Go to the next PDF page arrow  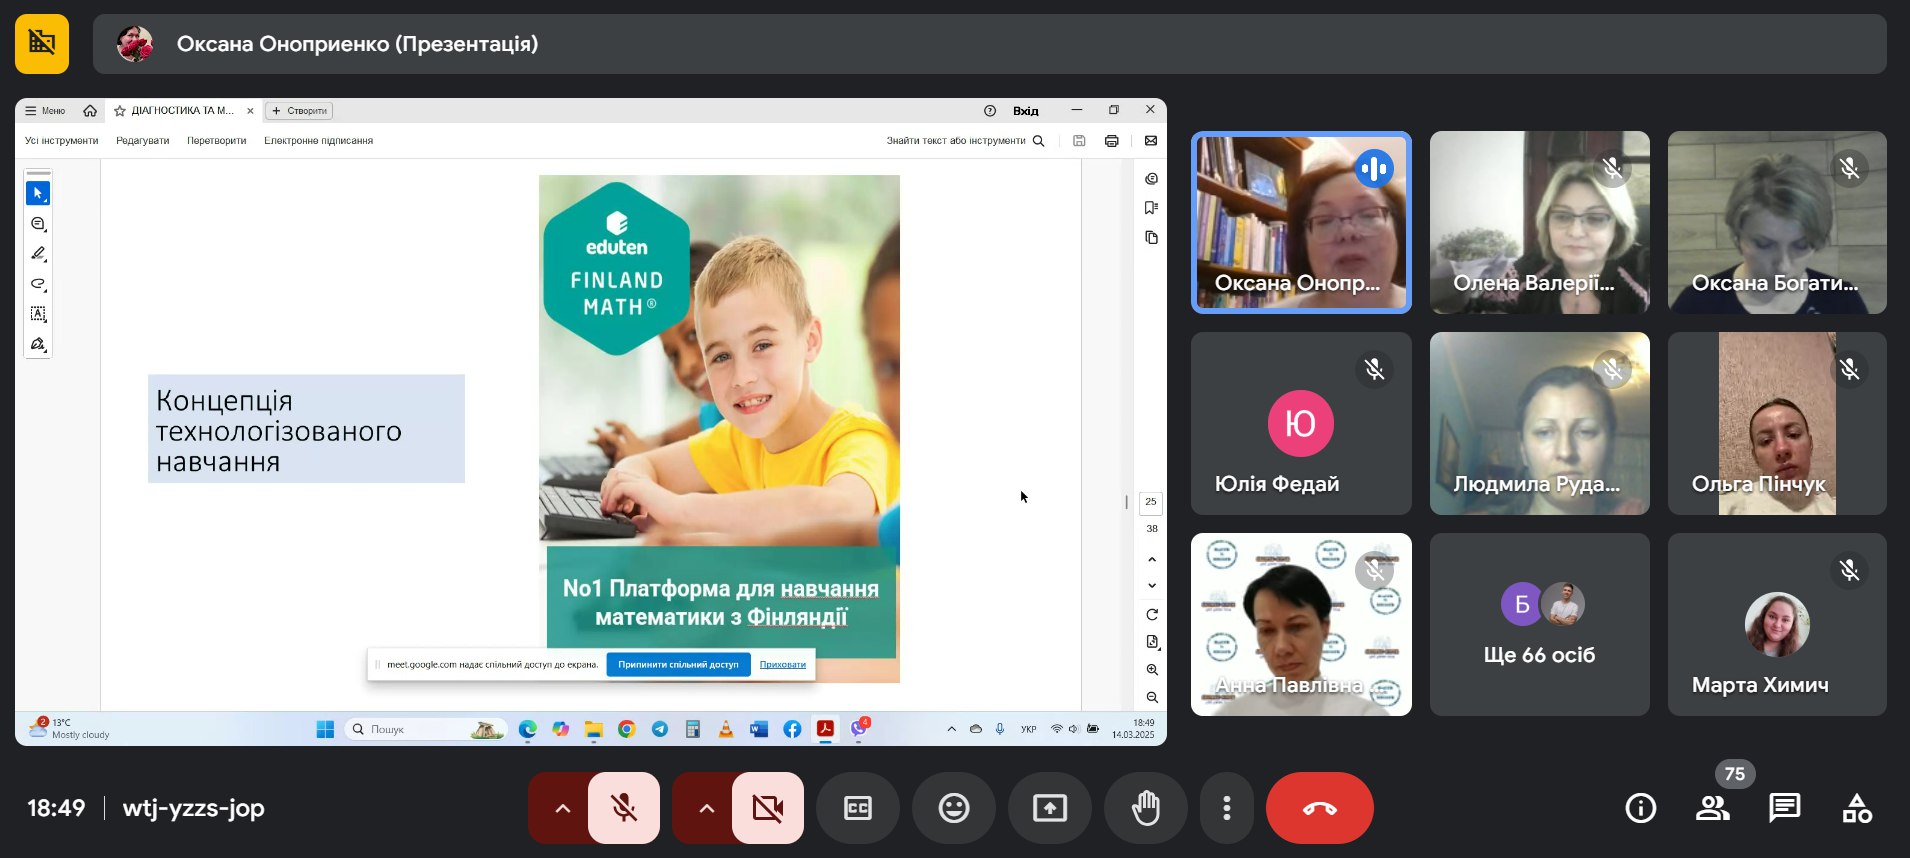(1152, 586)
